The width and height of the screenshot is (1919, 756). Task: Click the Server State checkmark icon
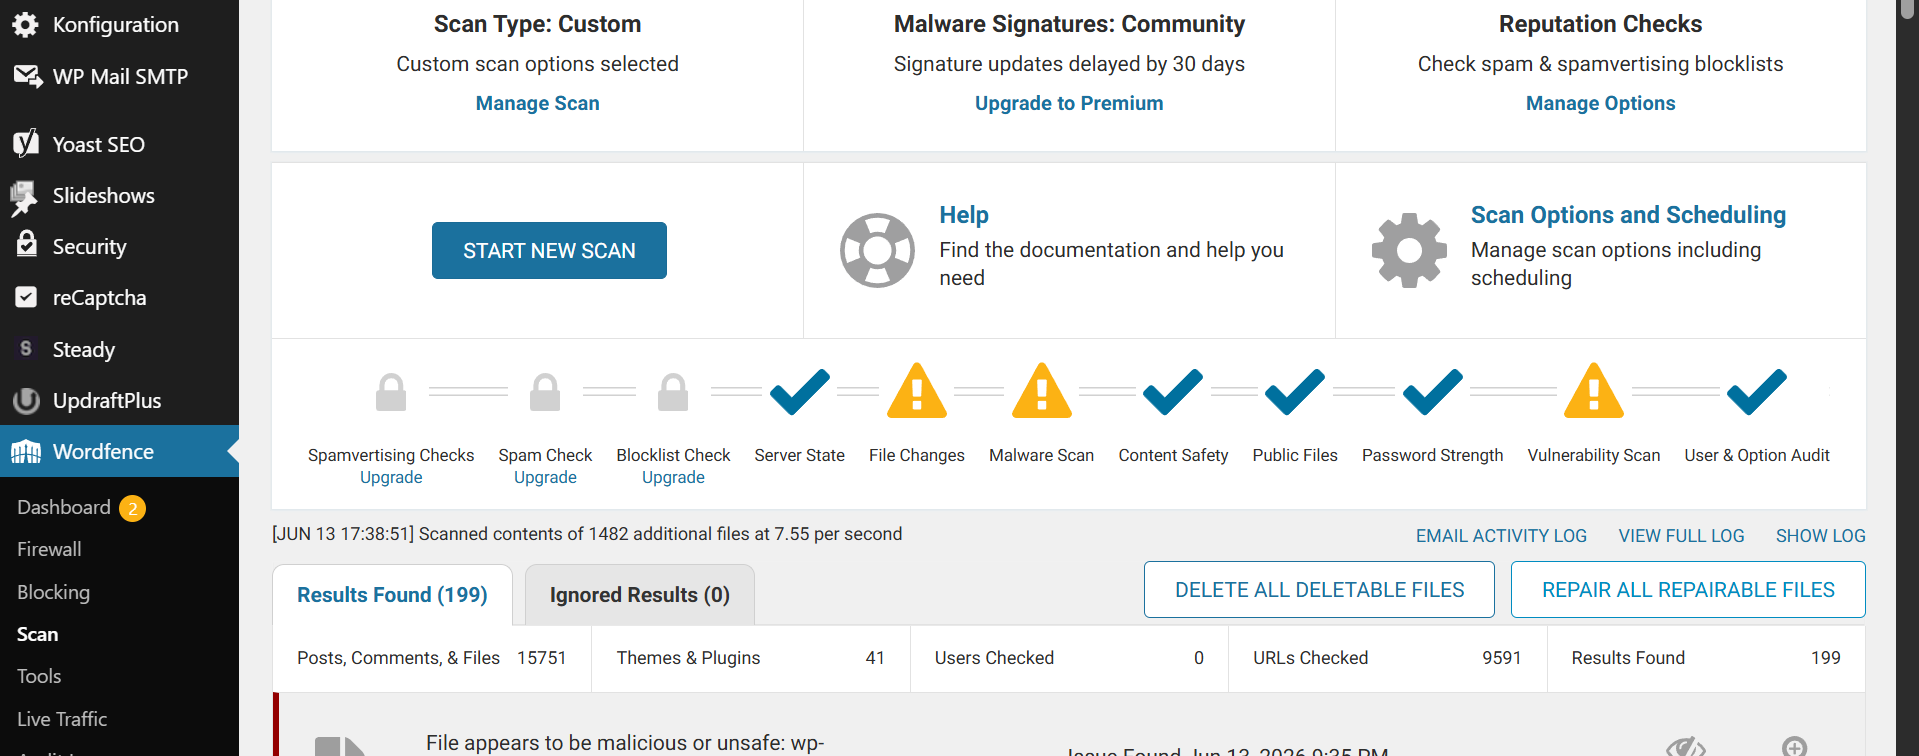pos(800,392)
